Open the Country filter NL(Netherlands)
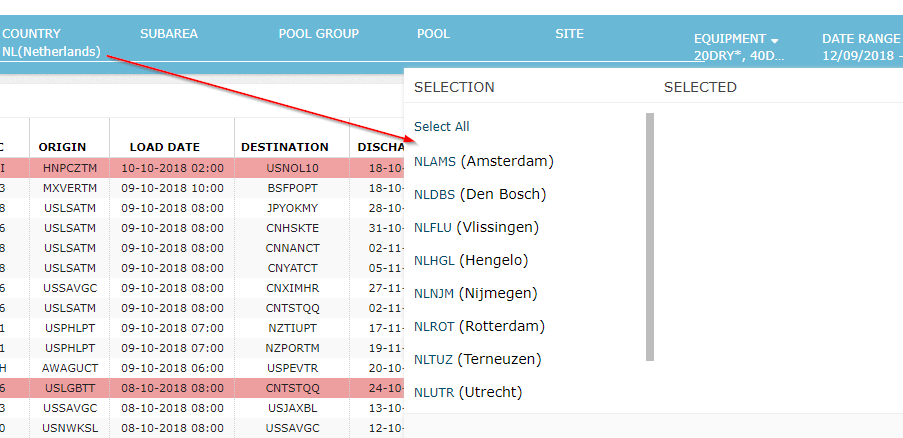 (51, 51)
